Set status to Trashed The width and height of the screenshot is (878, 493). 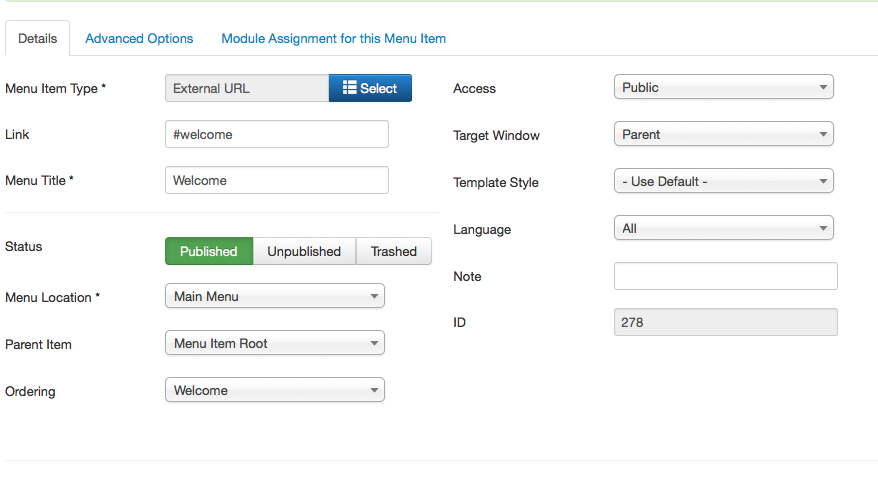point(394,251)
